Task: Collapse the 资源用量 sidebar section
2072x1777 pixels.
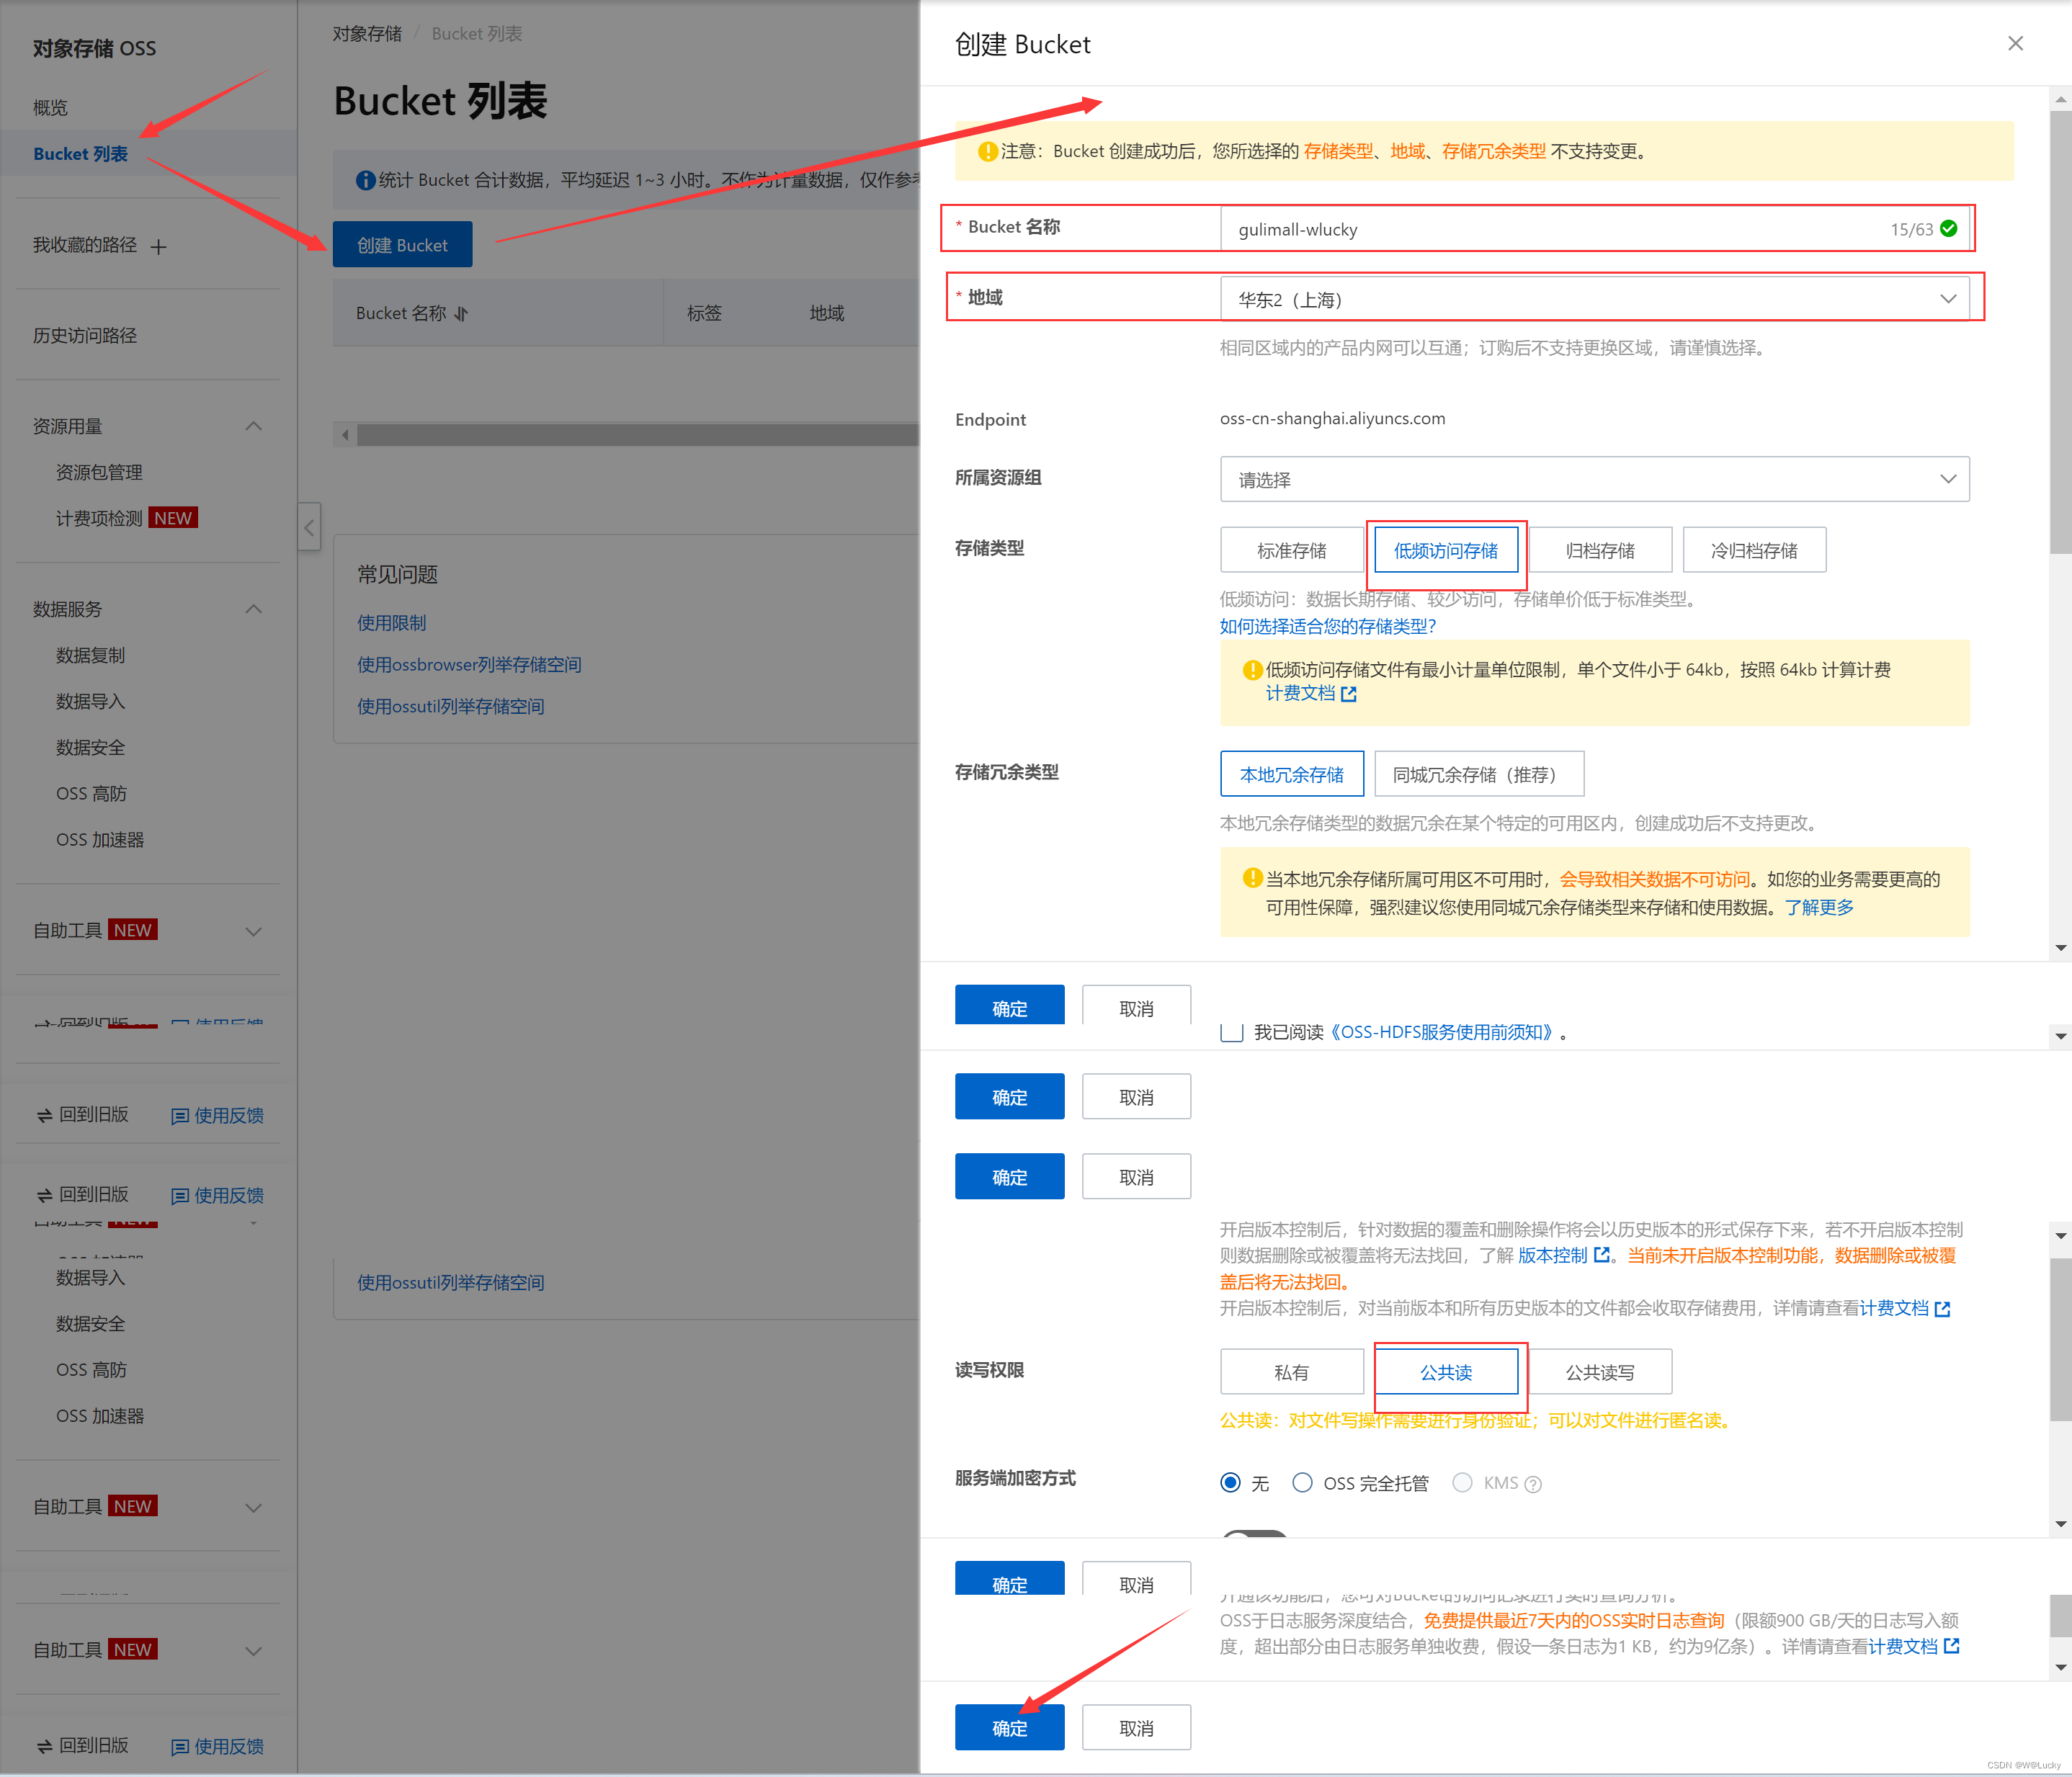Action: (x=254, y=426)
